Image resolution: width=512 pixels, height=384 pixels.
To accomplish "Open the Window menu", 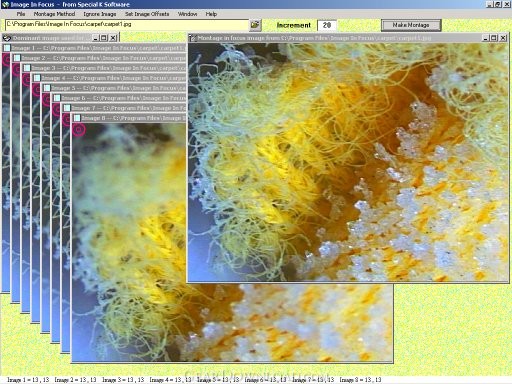I will point(187,14).
